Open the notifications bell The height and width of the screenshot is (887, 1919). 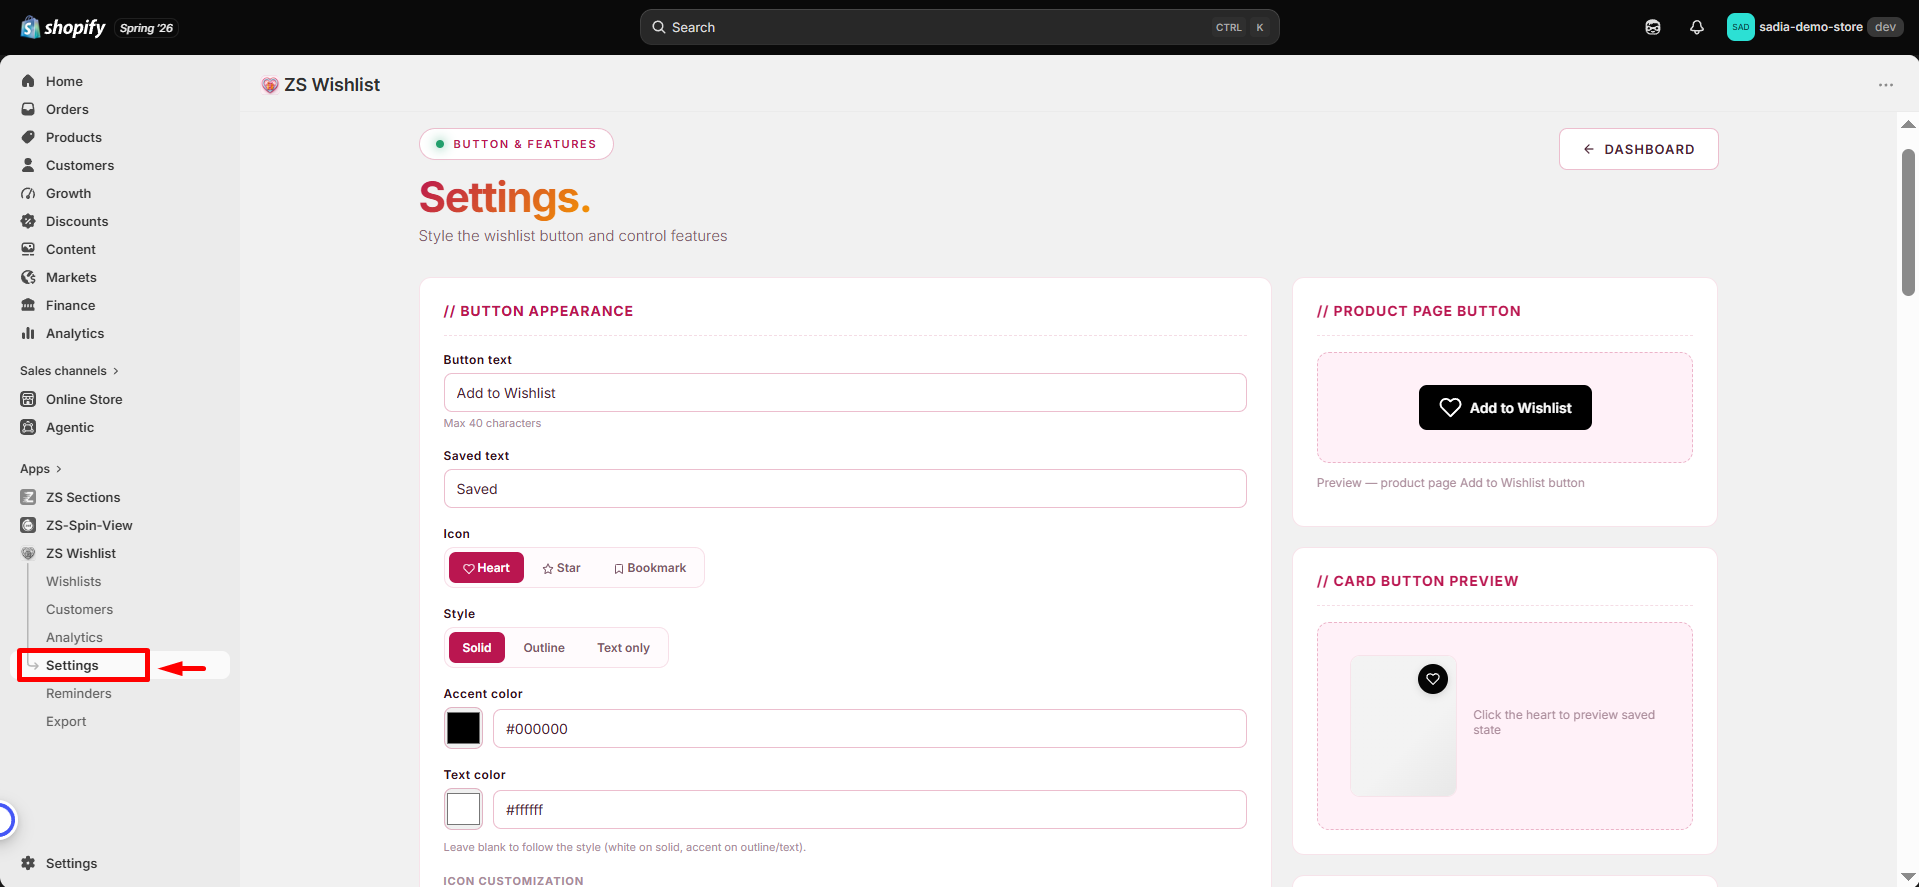point(1697,27)
